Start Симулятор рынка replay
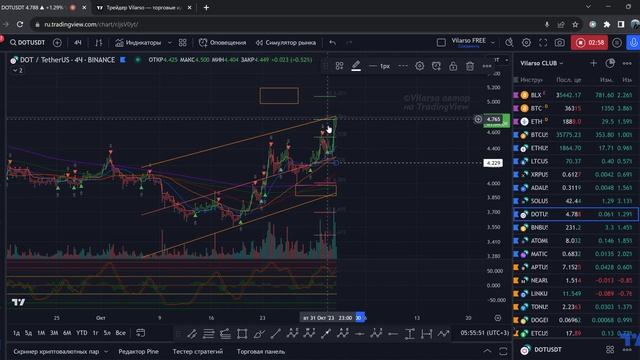The width and height of the screenshot is (640, 360). pyautogui.click(x=286, y=42)
